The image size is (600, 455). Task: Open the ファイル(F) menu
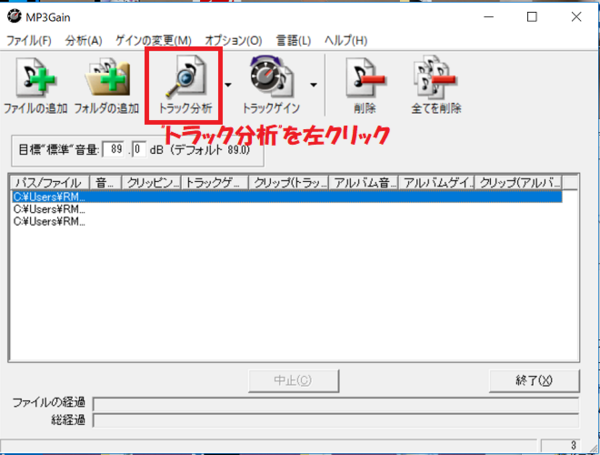pyautogui.click(x=29, y=41)
